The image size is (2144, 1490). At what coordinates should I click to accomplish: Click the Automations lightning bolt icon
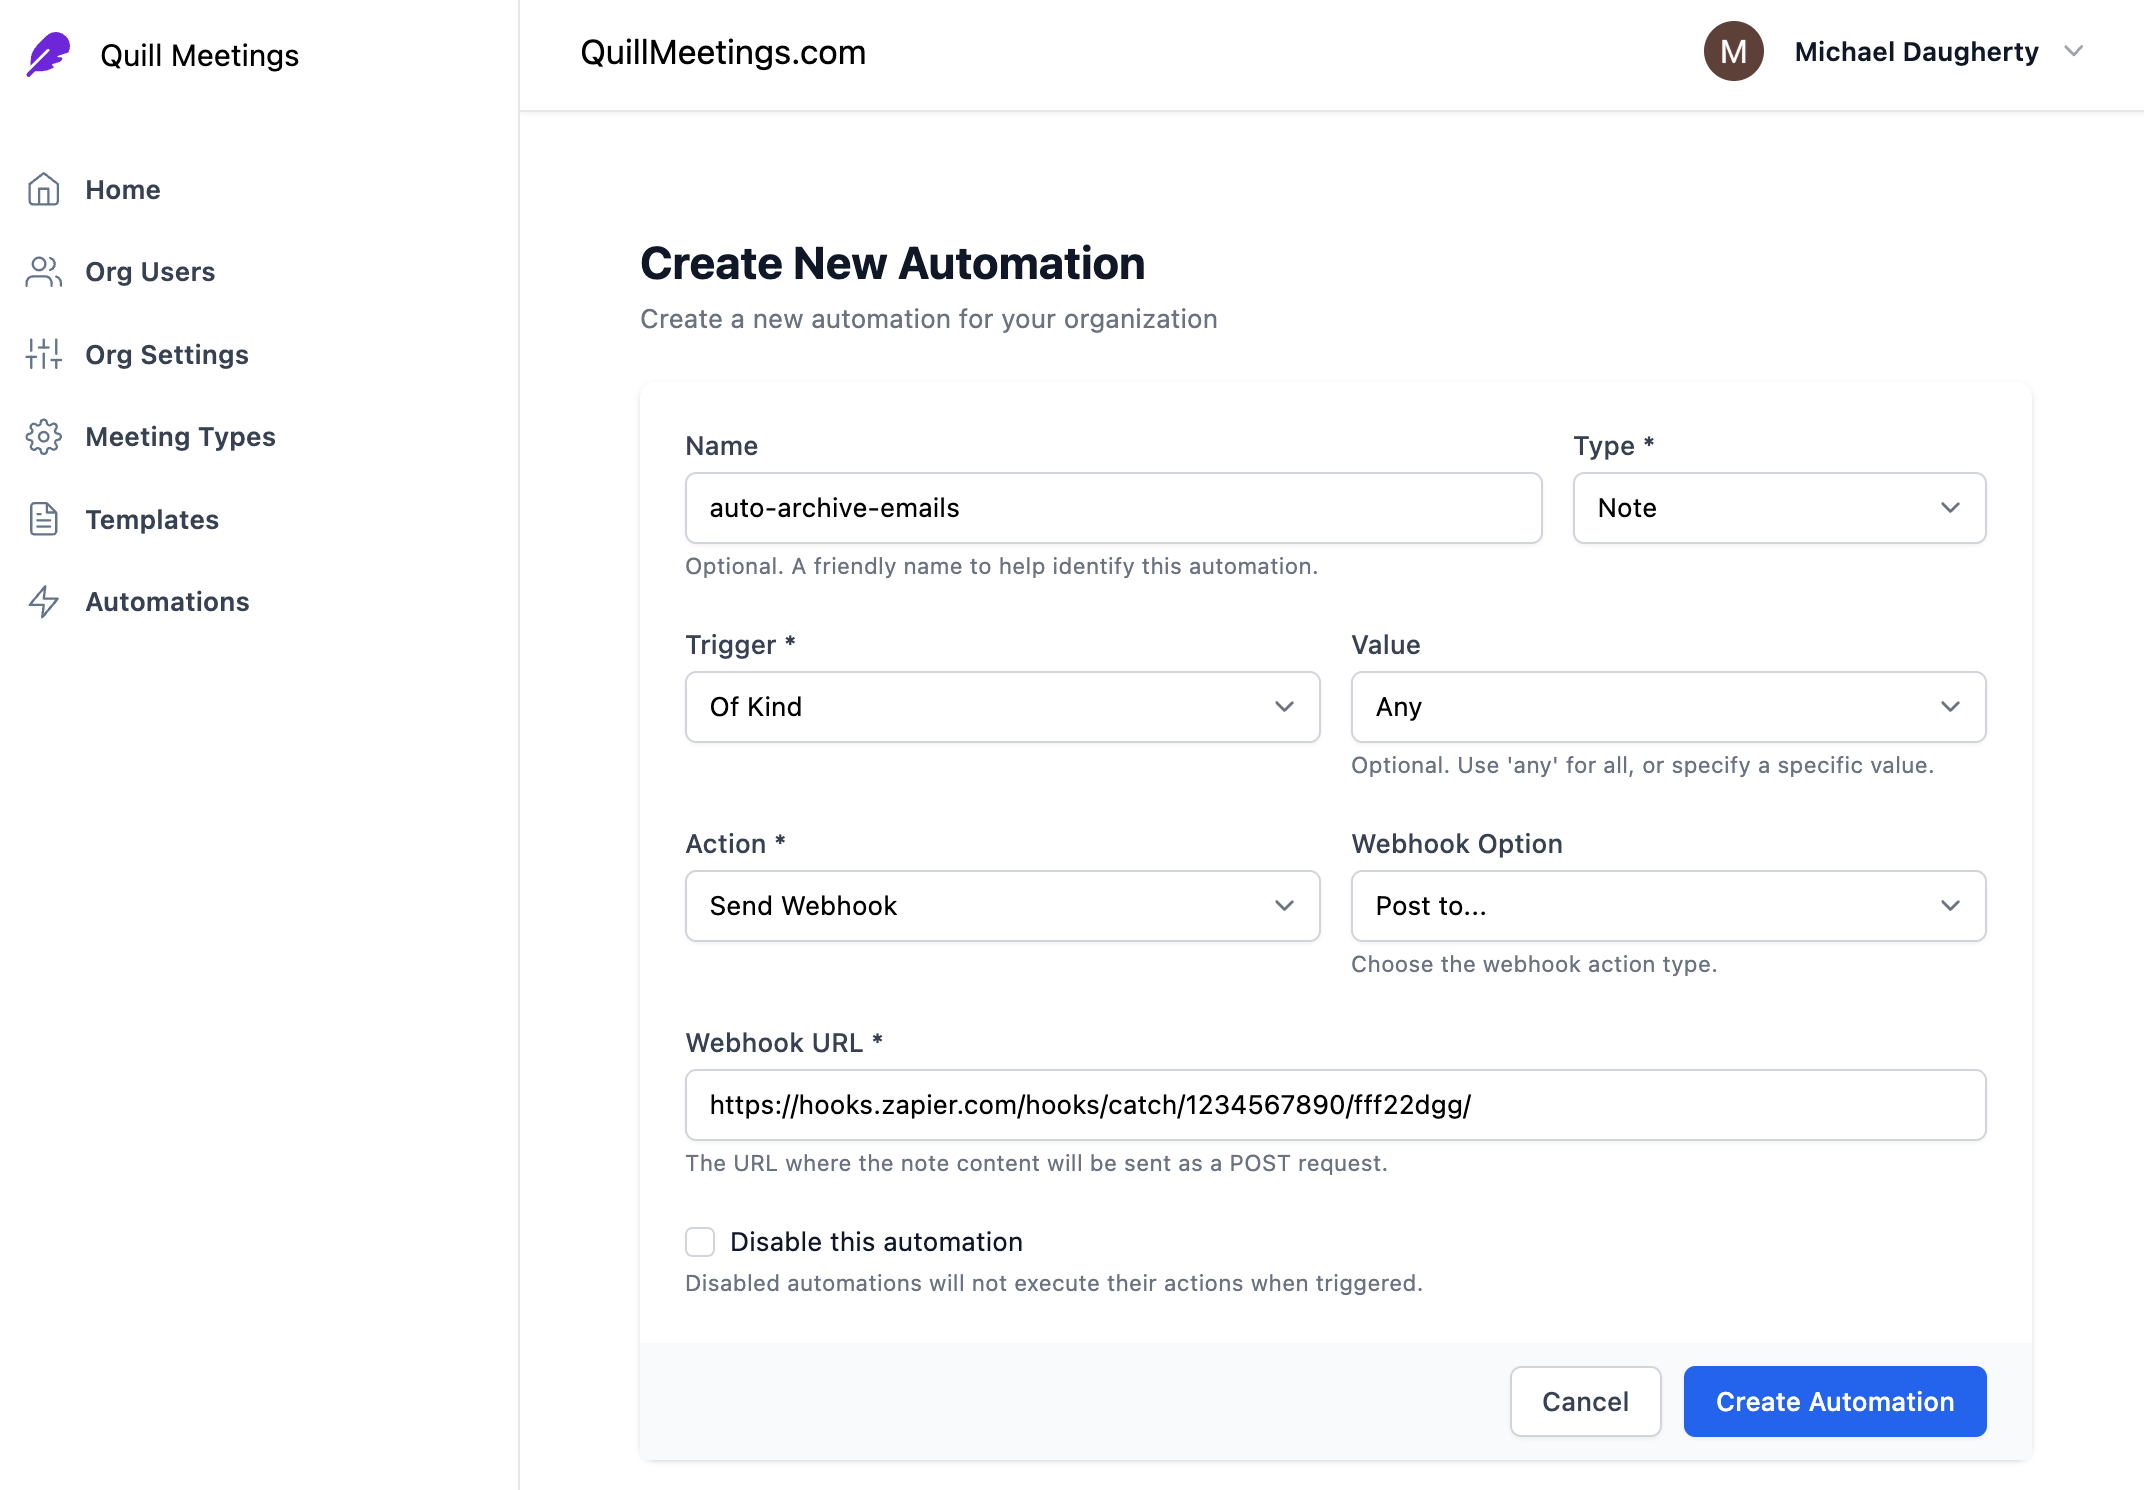43,601
